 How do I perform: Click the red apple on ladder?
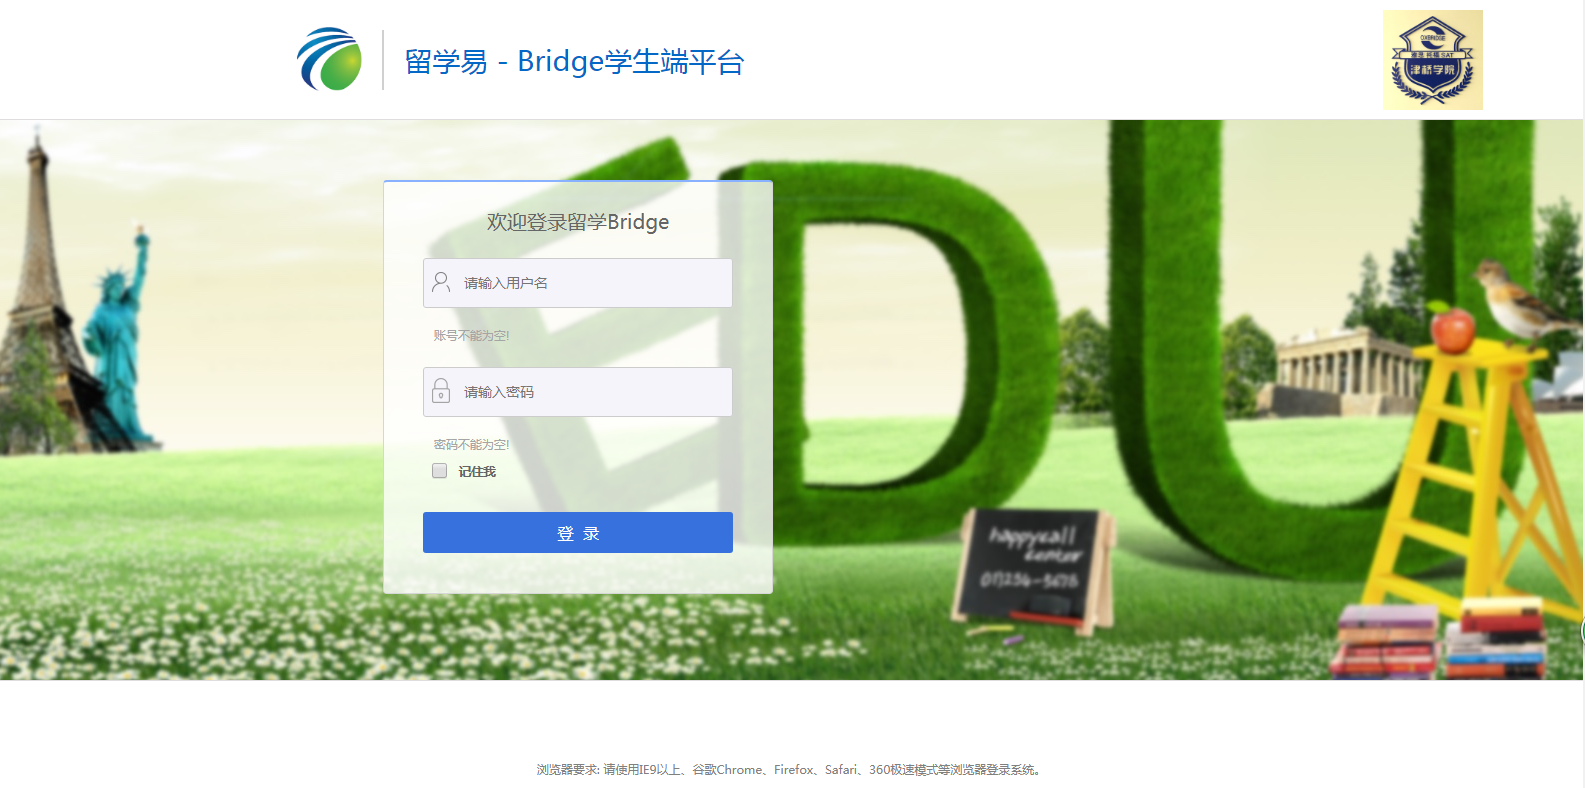click(x=1452, y=329)
